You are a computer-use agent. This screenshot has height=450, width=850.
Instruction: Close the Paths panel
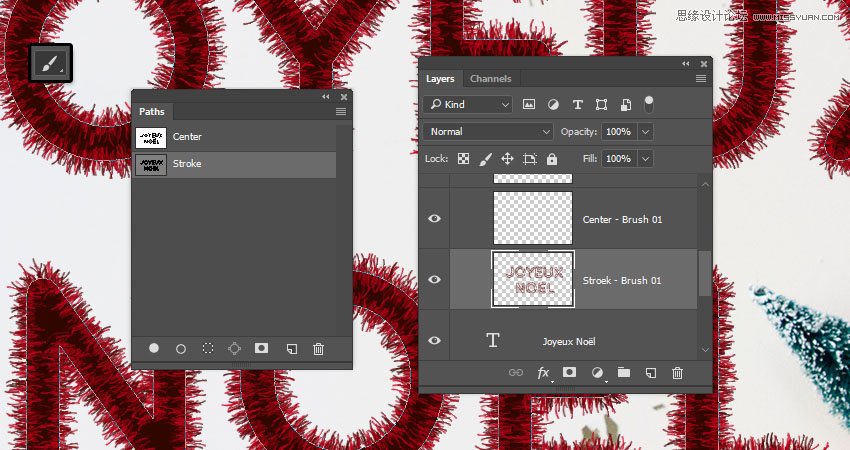[x=344, y=97]
